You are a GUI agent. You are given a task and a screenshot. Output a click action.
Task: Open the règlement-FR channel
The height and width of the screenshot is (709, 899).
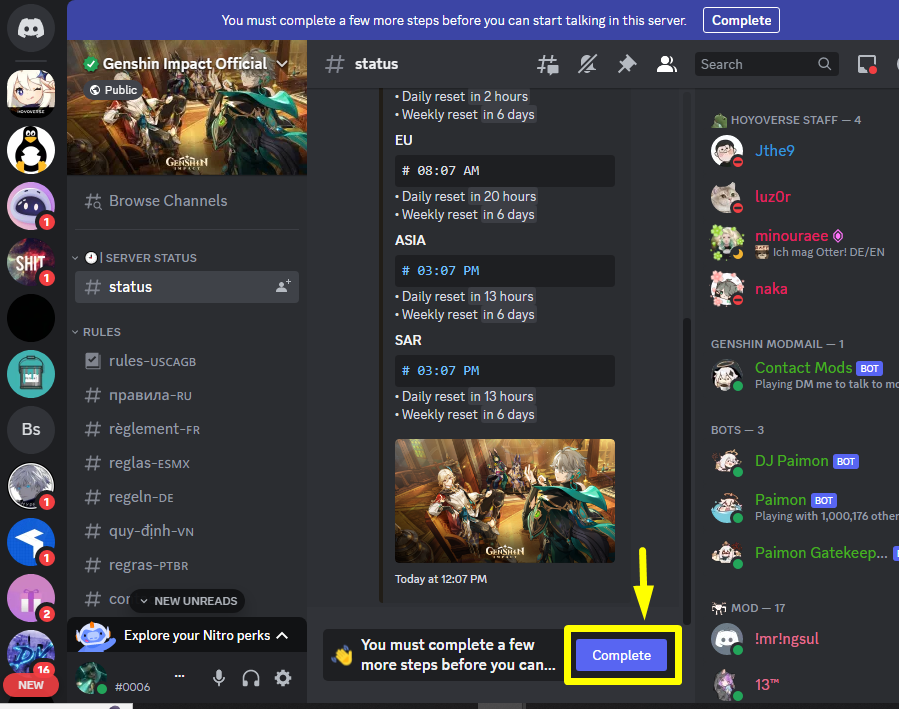tap(187, 429)
